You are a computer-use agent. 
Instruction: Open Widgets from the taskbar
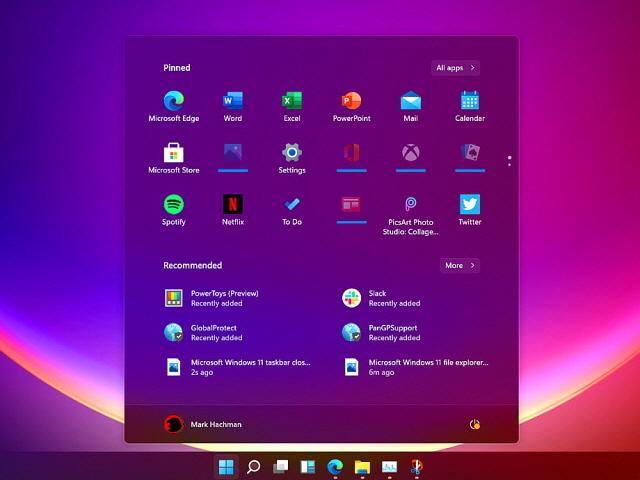(x=307, y=467)
